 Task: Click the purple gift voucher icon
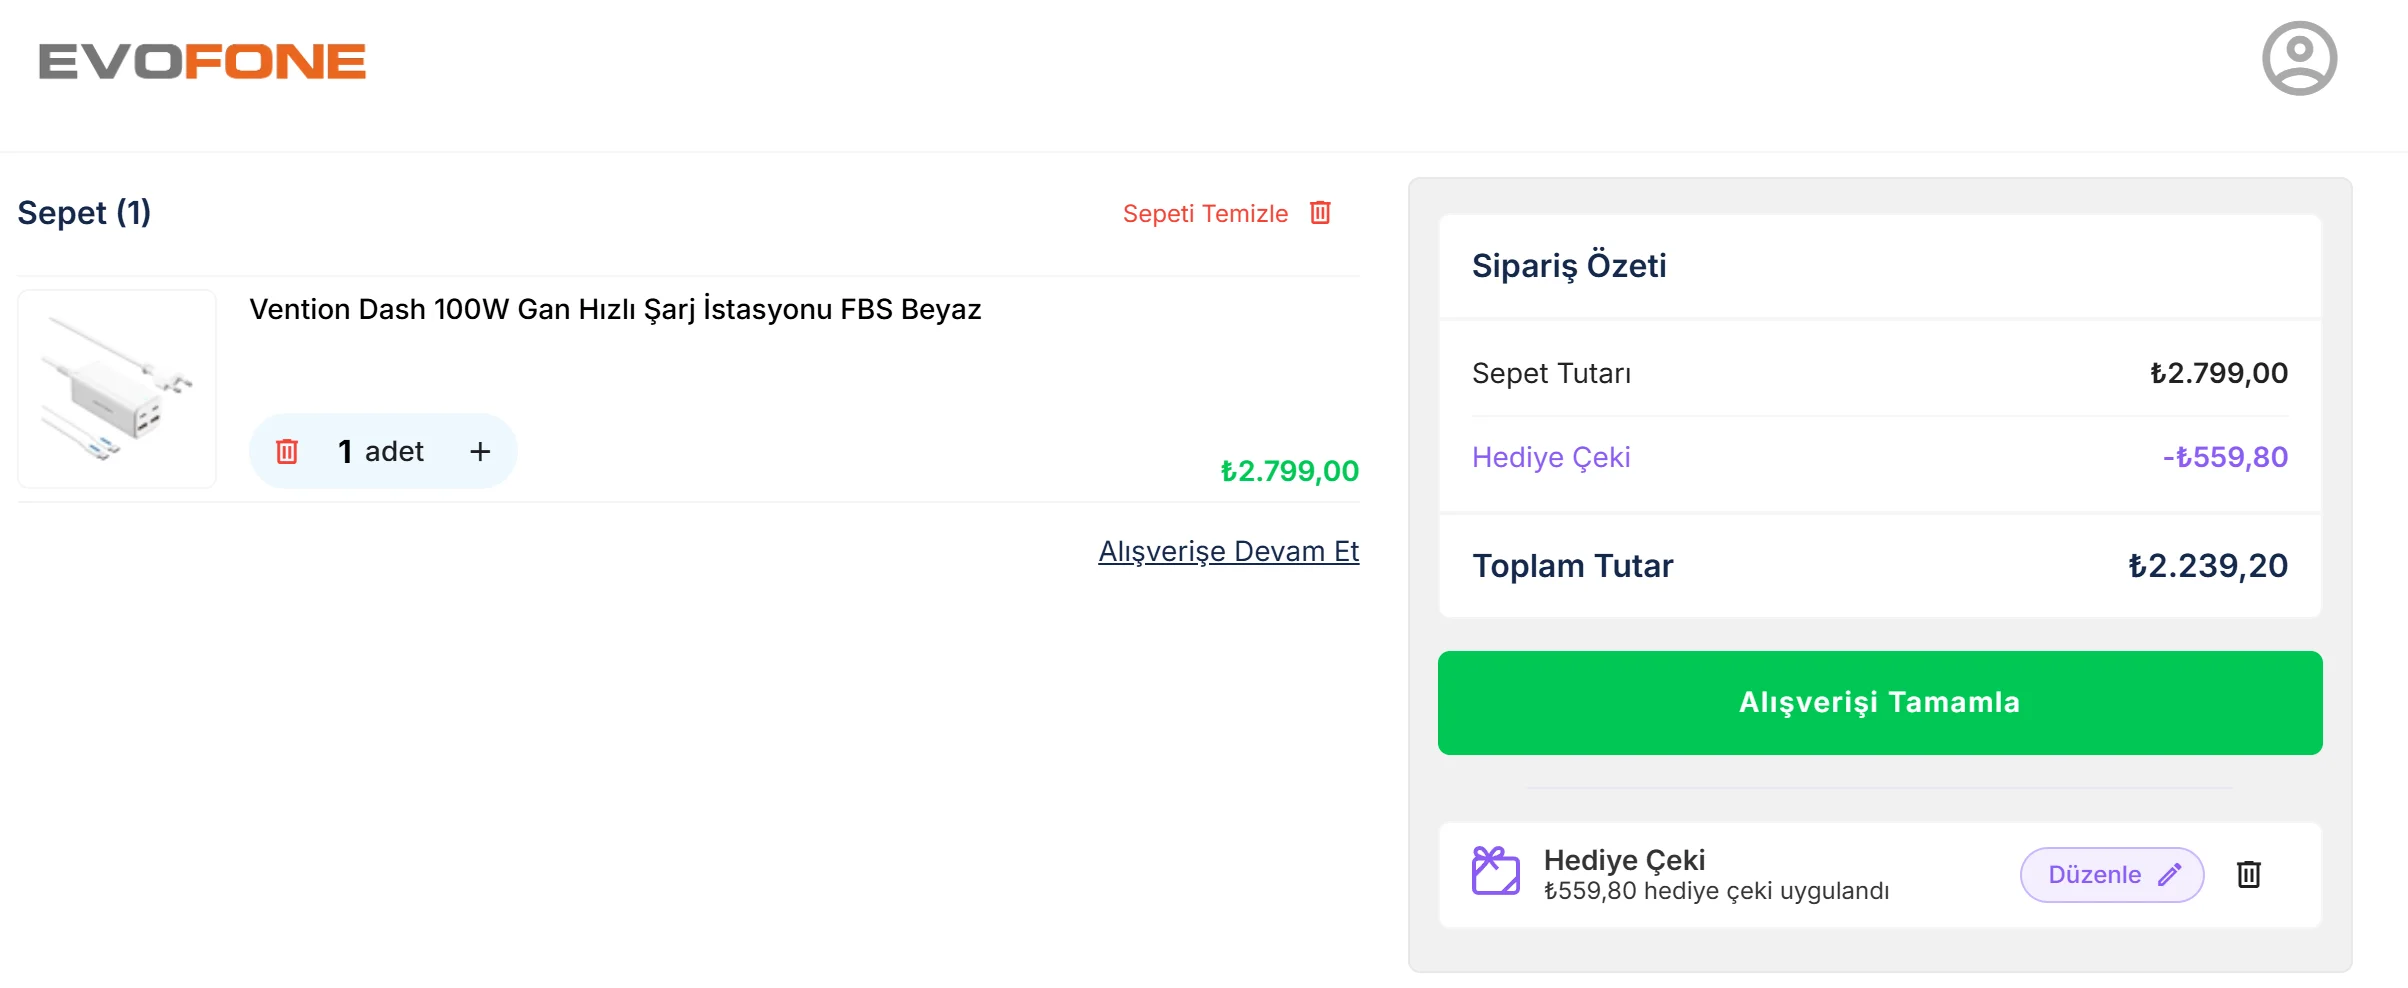(x=1495, y=871)
